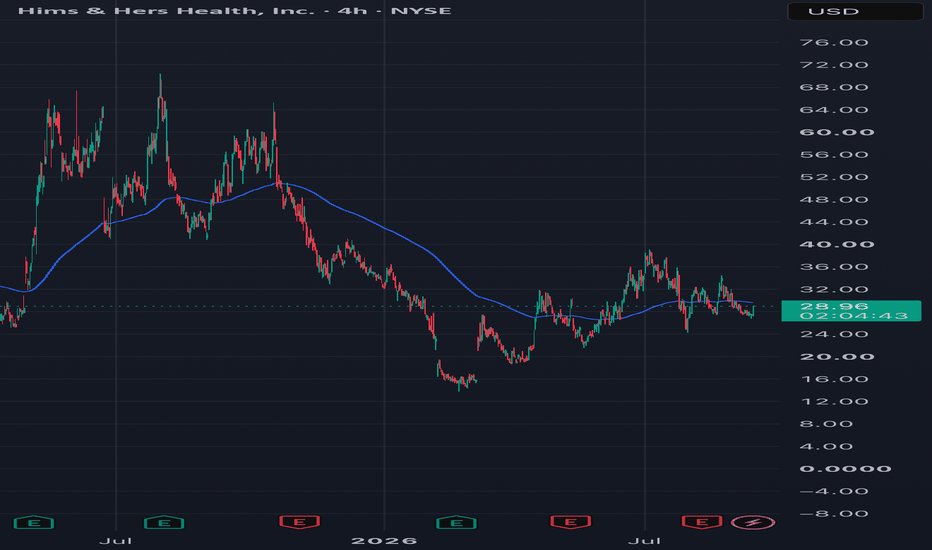Click the first Jul time axis label
Image resolution: width=932 pixels, height=550 pixels.
click(x=115, y=541)
